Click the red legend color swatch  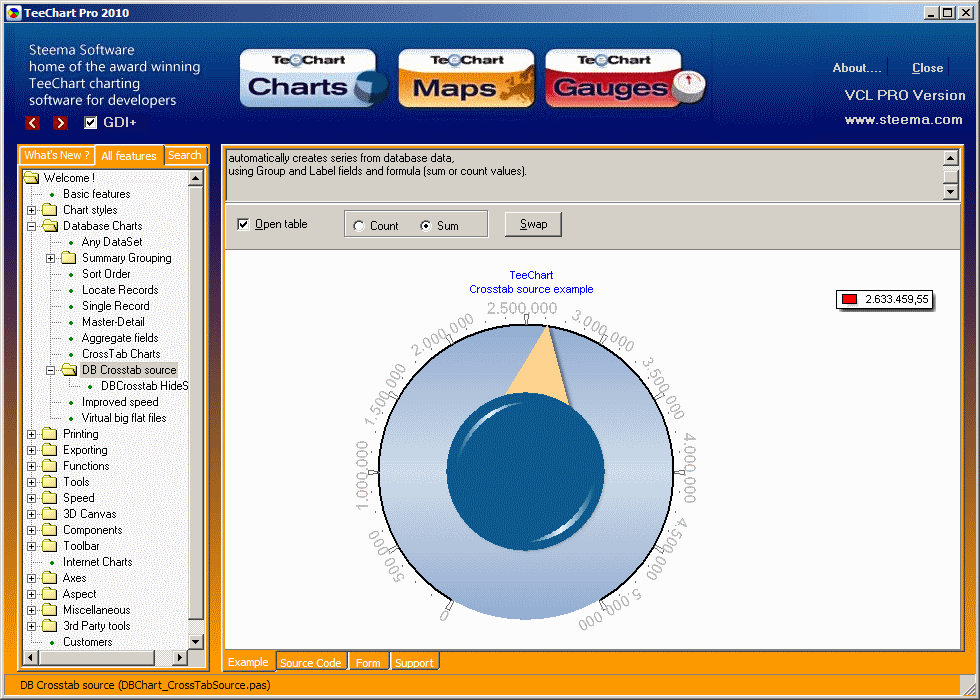coord(849,299)
